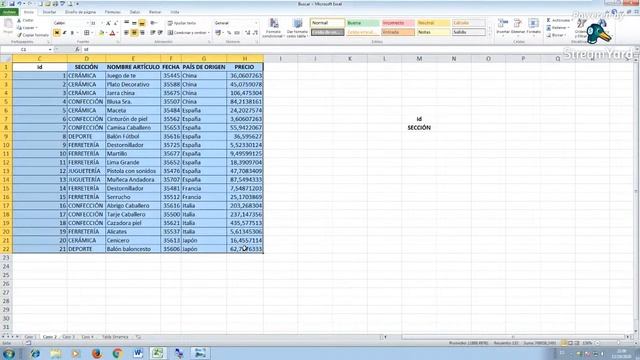Click the Save icon in the quick access toolbar
The image size is (640, 360).
tap(12, 4)
